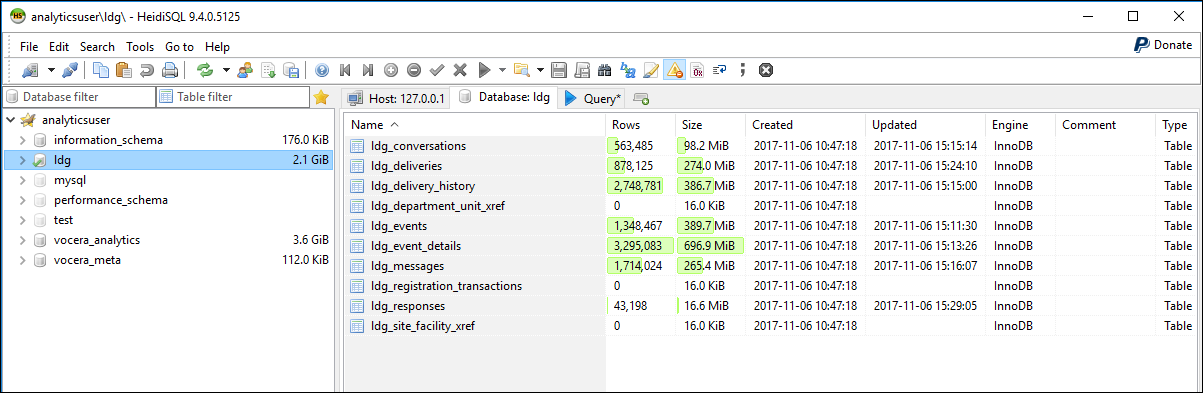
Task: Click the refresh icon in the toolbar
Action: click(205, 70)
